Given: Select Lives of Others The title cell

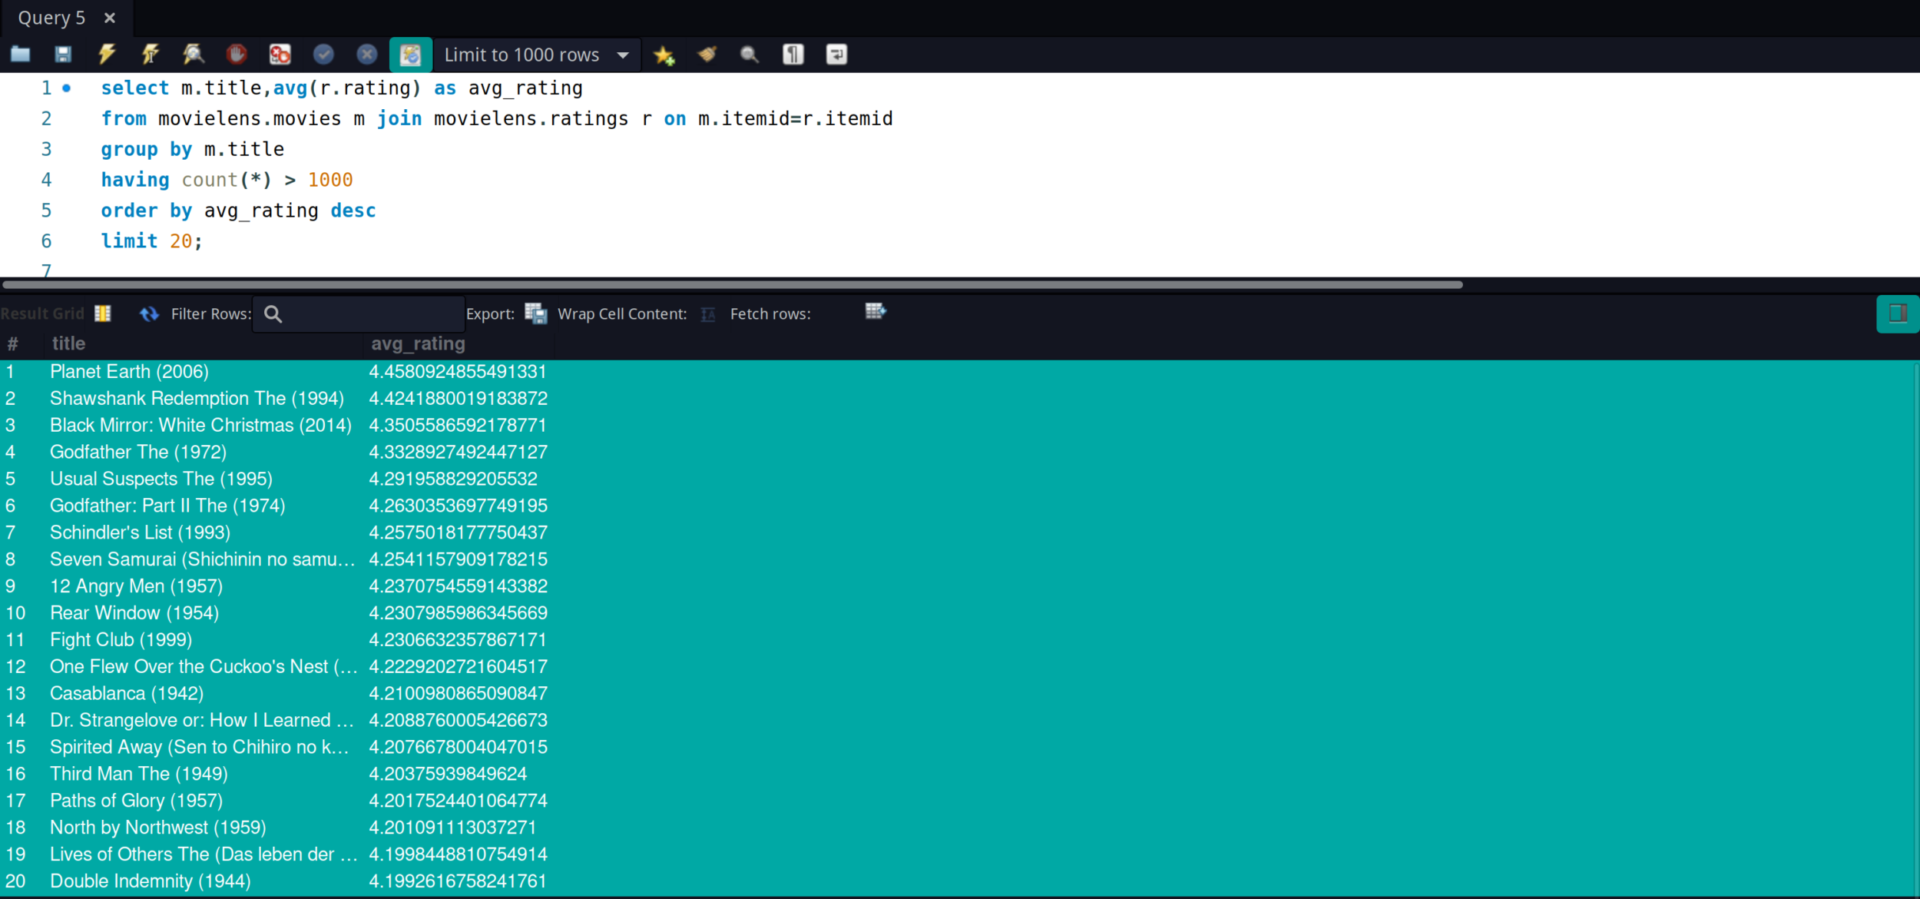Looking at the screenshot, I should (204, 855).
